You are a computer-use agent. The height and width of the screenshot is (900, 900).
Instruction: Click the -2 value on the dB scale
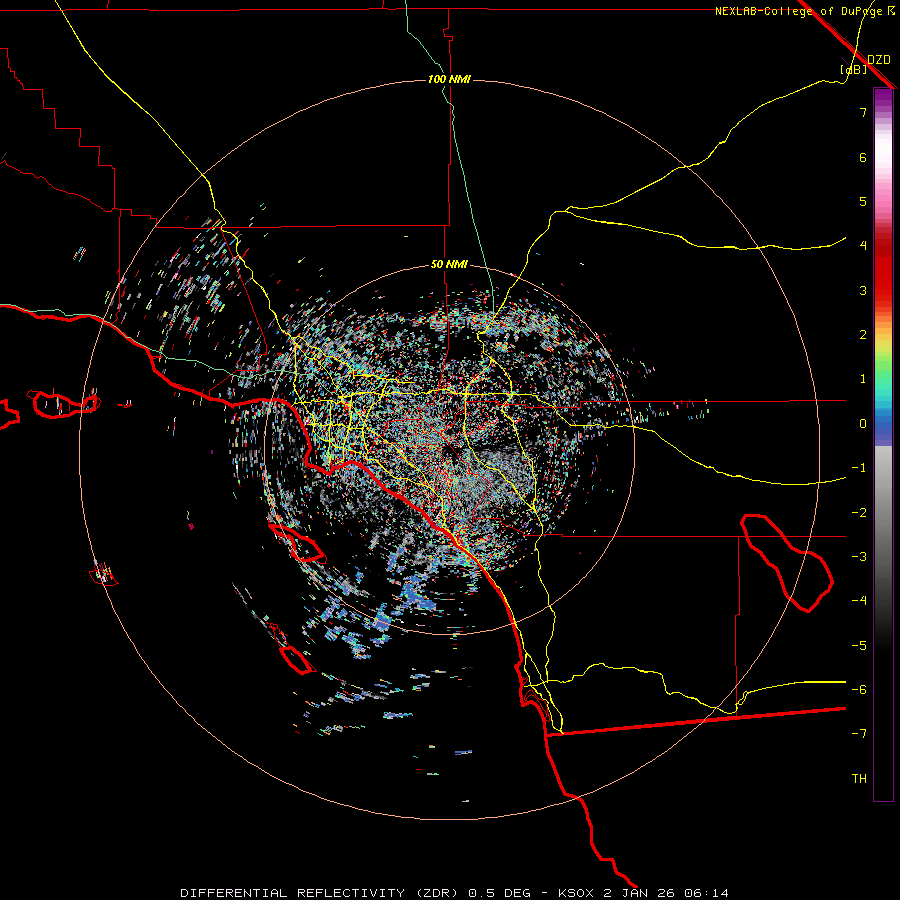(859, 513)
